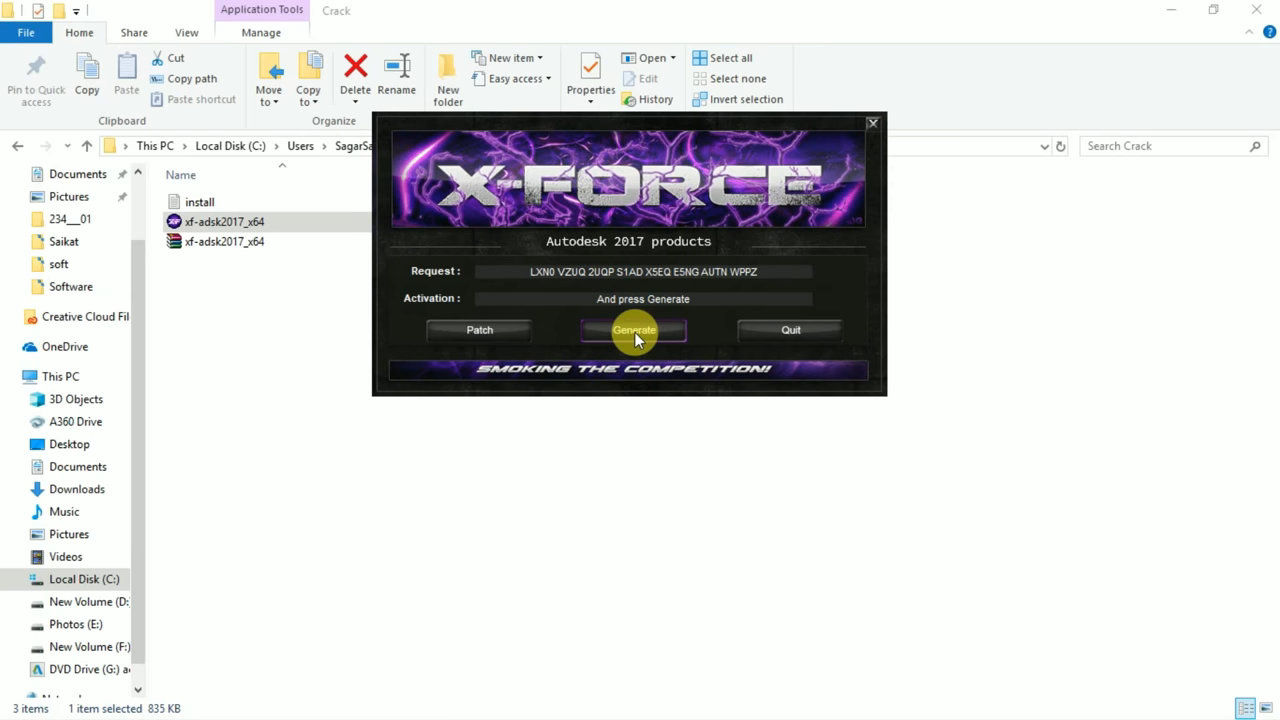Click Paste shortcut in ribbon
The width and height of the screenshot is (1280, 720).
[x=193, y=99]
